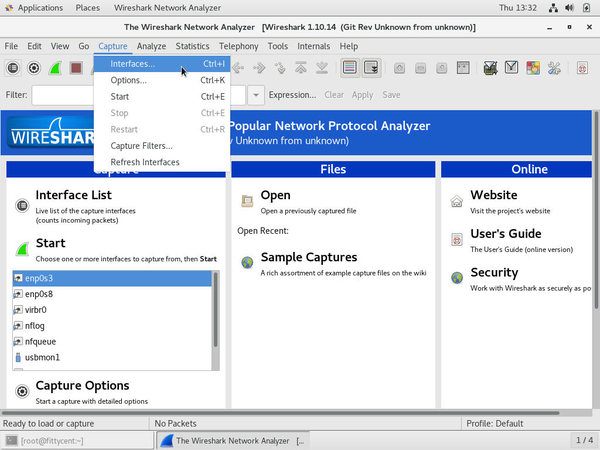This screenshot has width=600, height=450.
Task: Click the welcome page horizontal scrollbar
Action: click(x=280, y=413)
